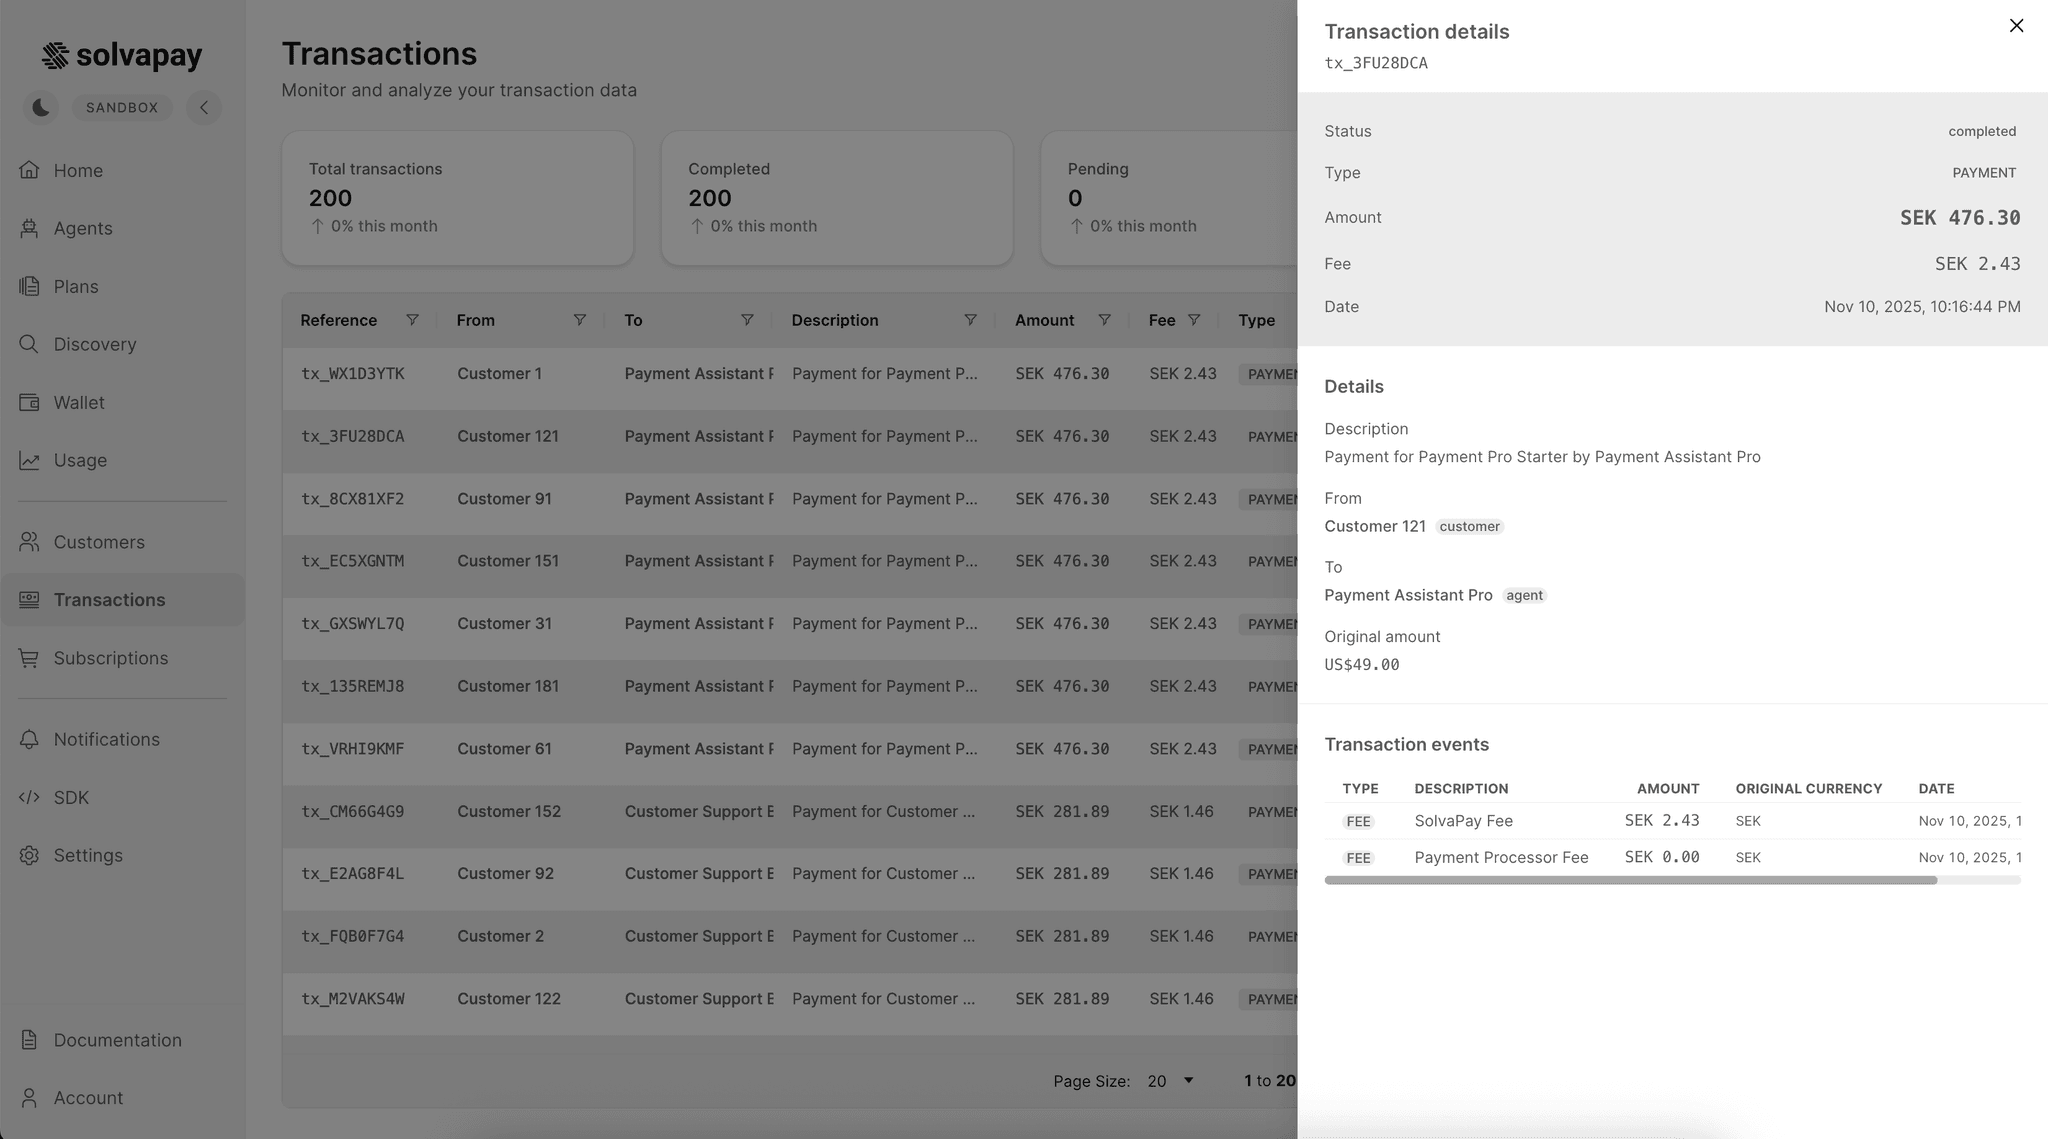Image resolution: width=2048 pixels, height=1139 pixels.
Task: View Usage statistics via sidebar icon
Action: [x=80, y=460]
